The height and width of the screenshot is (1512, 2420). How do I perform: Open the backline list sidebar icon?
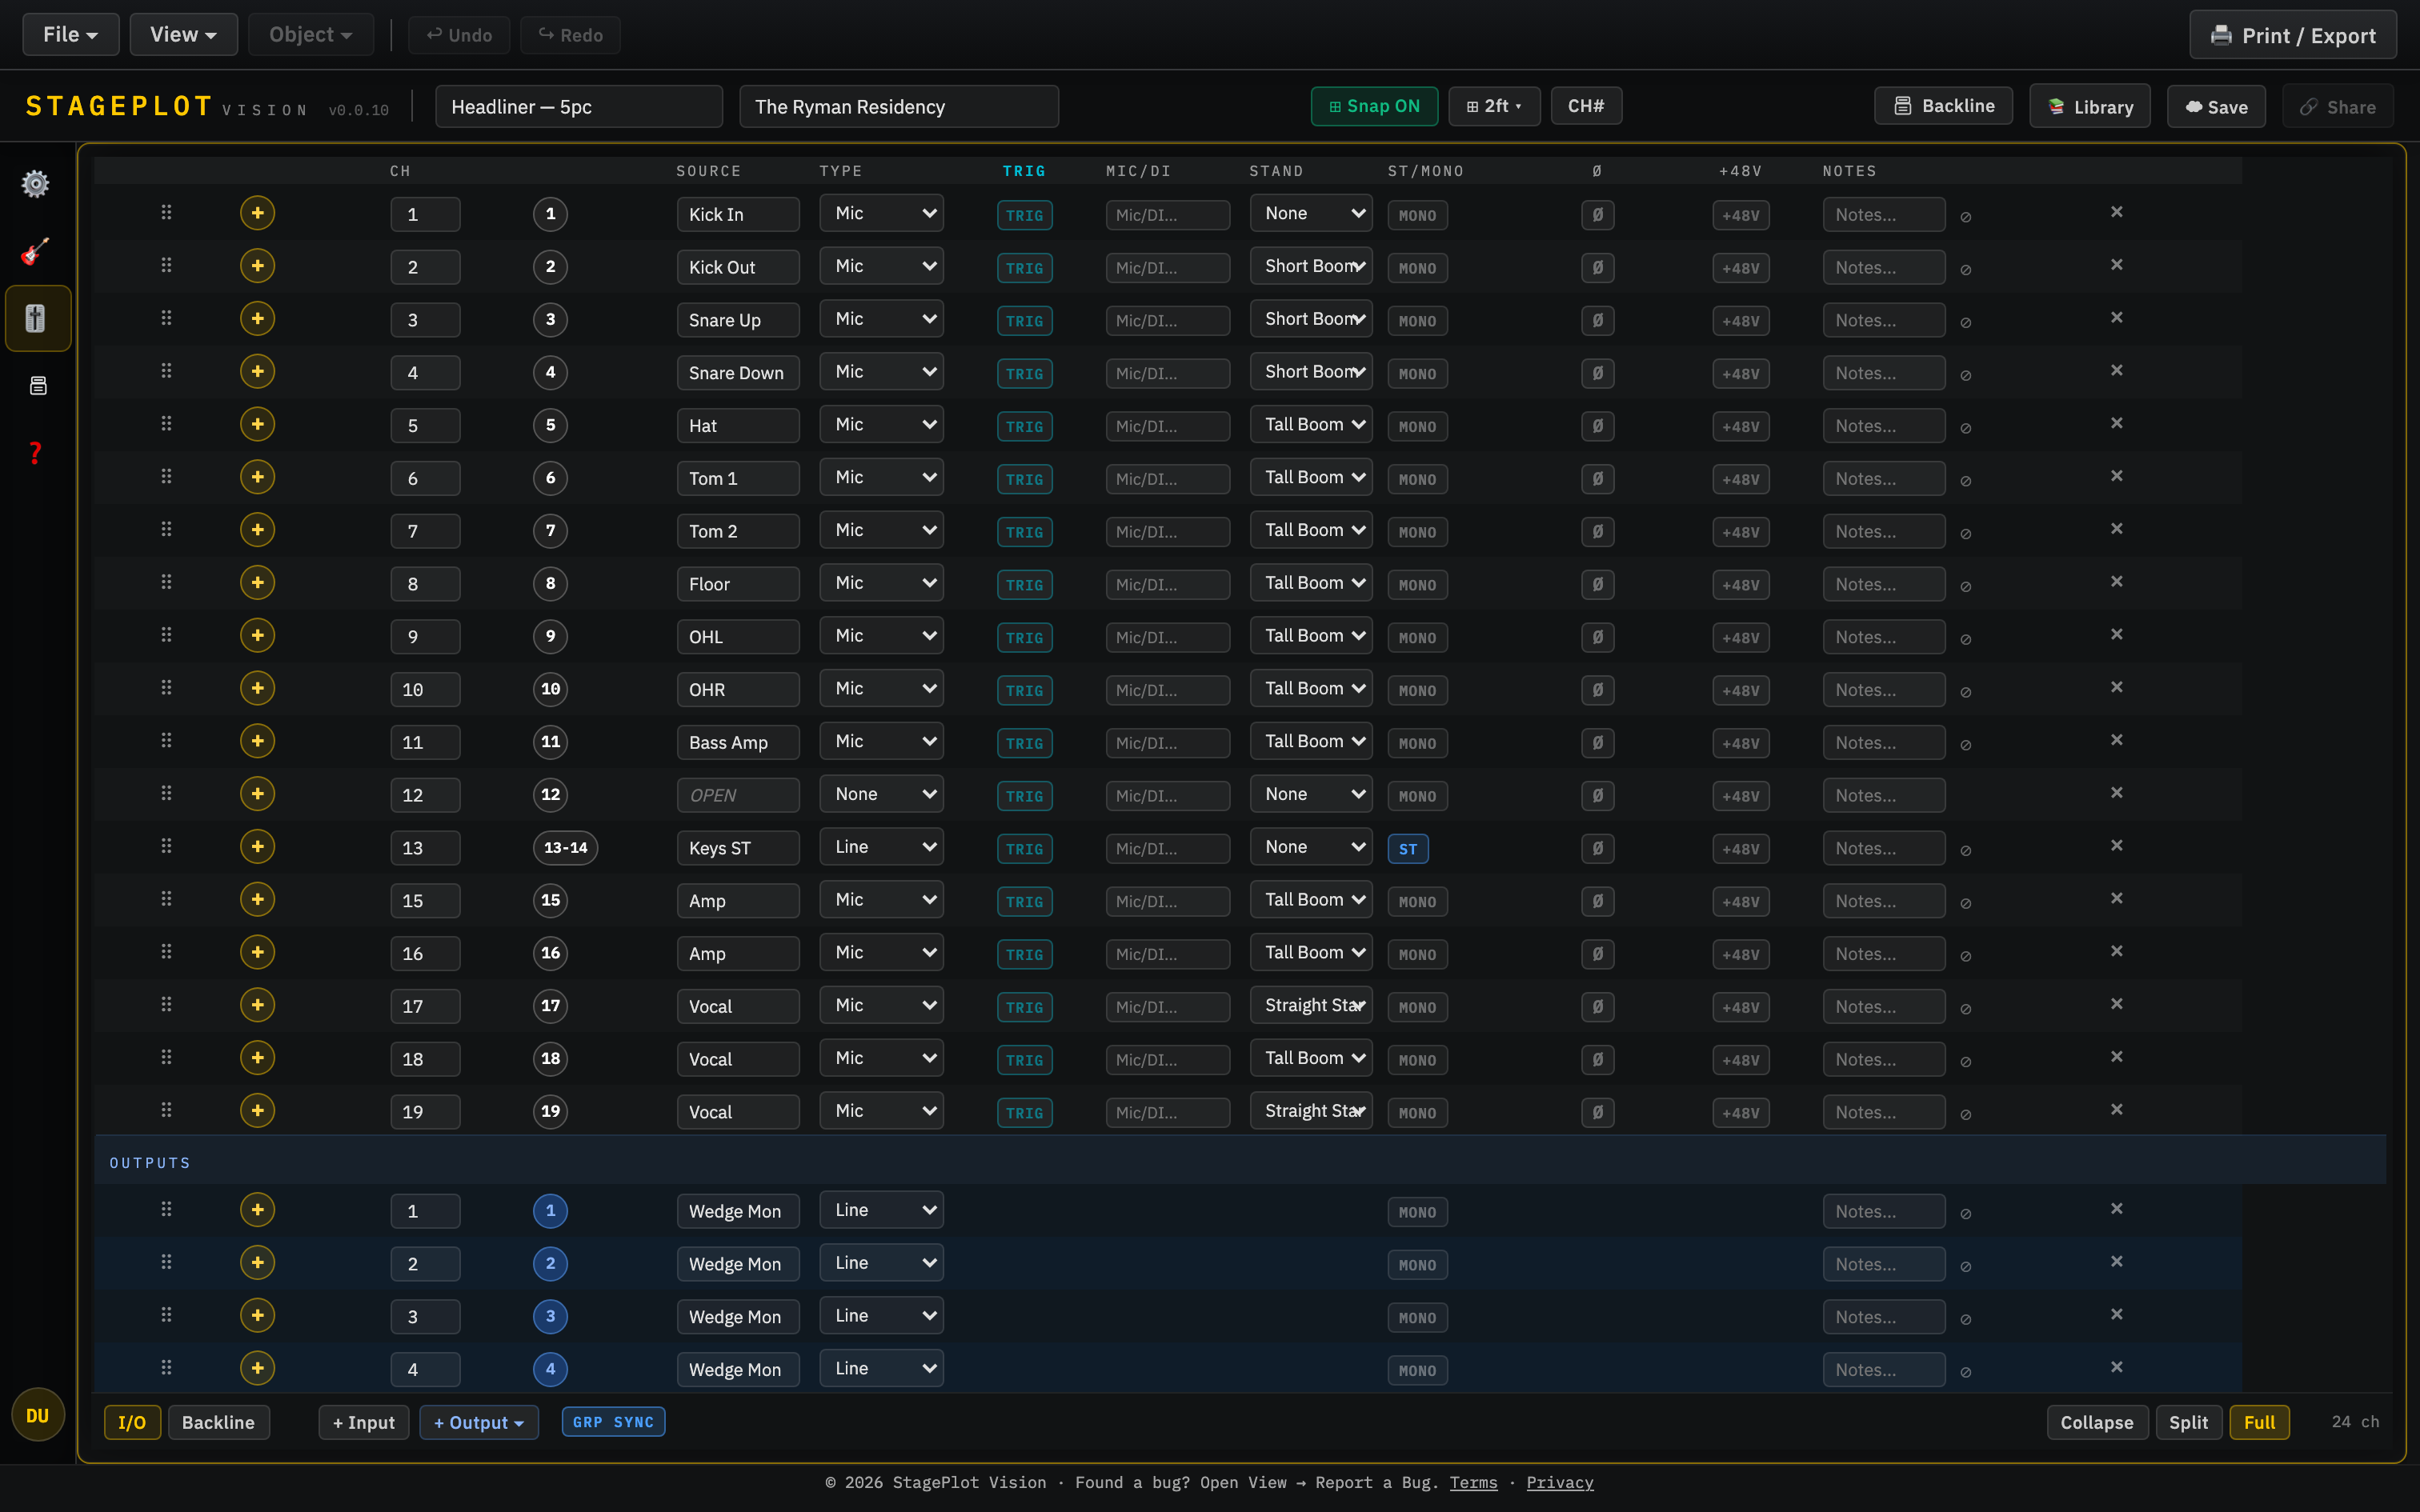point(38,386)
